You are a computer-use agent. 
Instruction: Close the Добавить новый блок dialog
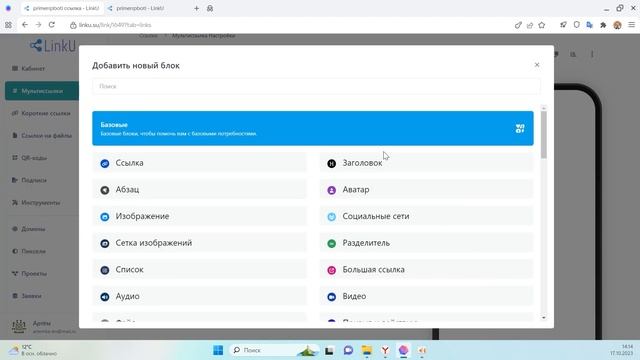(x=537, y=65)
